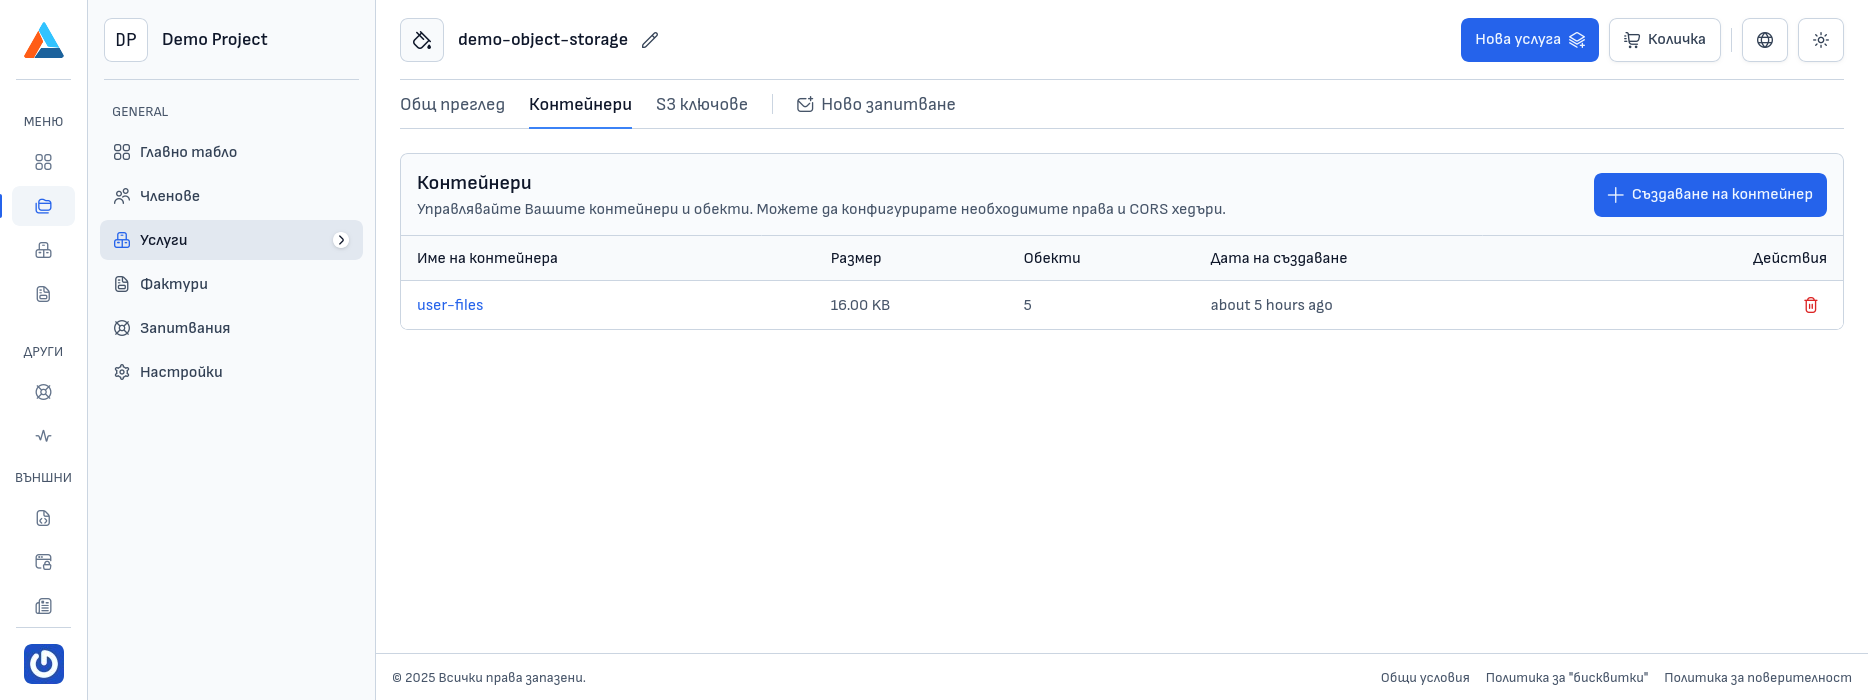Open the Нова услуга button
The image size is (1868, 700).
[x=1529, y=40]
